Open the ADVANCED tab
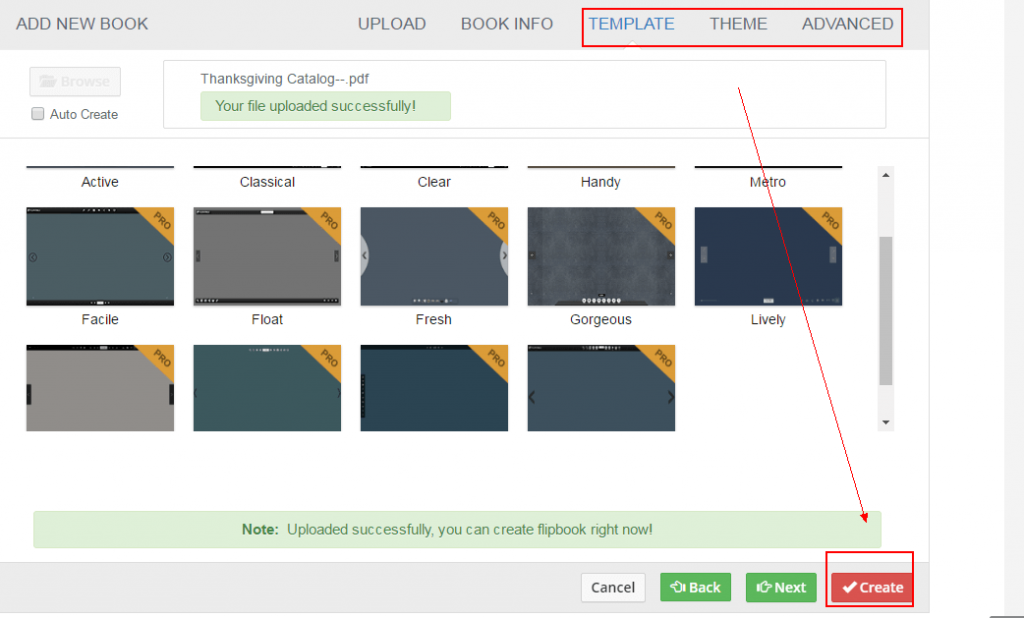This screenshot has height=618, width=1024. (848, 23)
